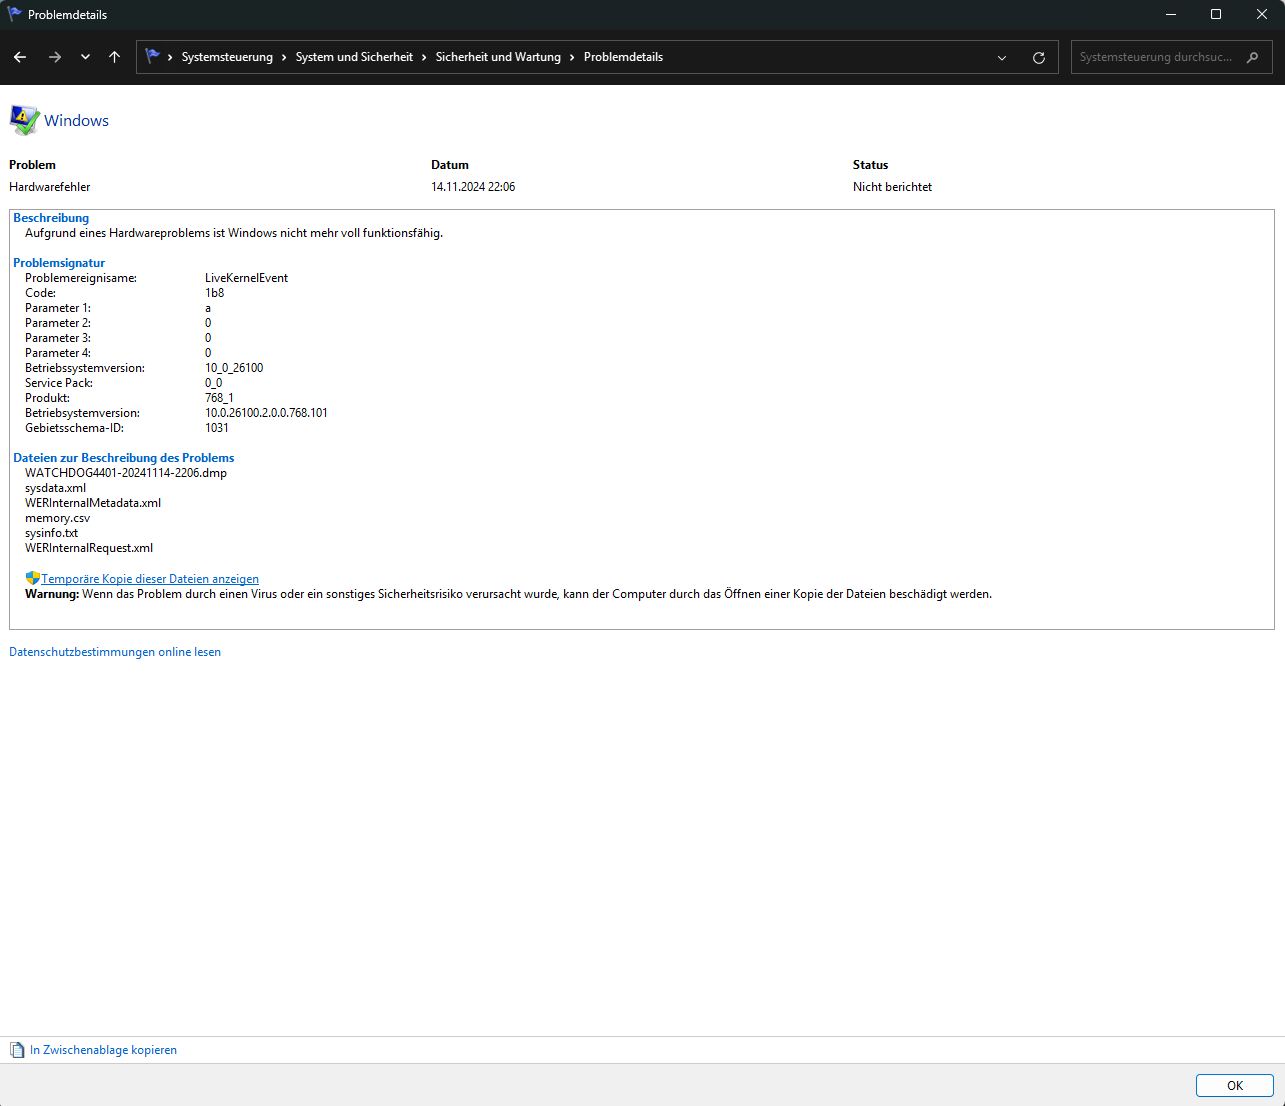
Task: Click the Problemsignatur heading
Action: 59,263
